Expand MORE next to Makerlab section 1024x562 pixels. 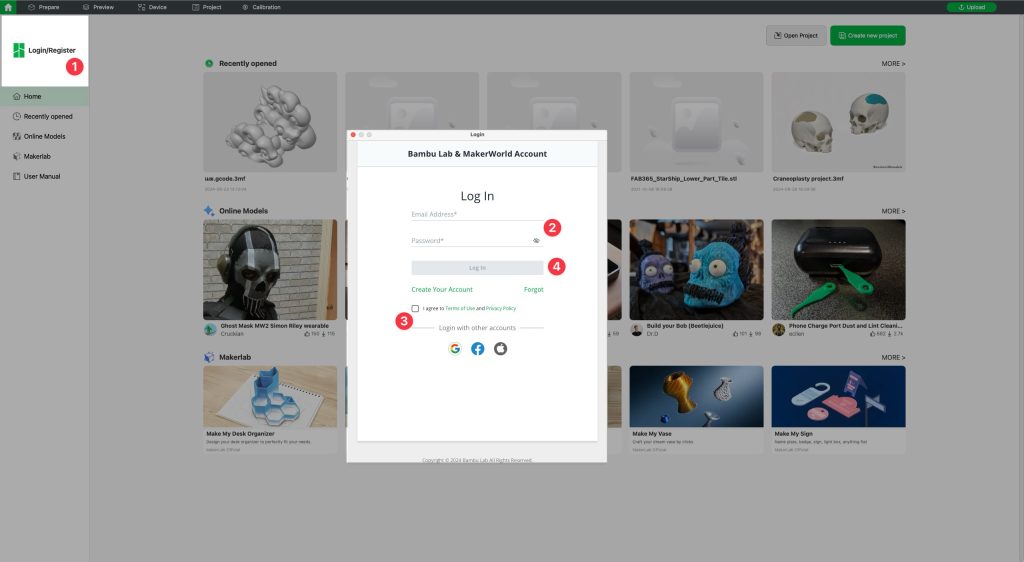click(x=893, y=357)
